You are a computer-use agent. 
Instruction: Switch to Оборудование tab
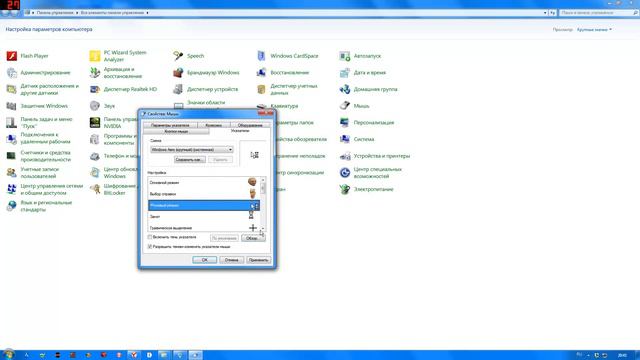(250, 125)
